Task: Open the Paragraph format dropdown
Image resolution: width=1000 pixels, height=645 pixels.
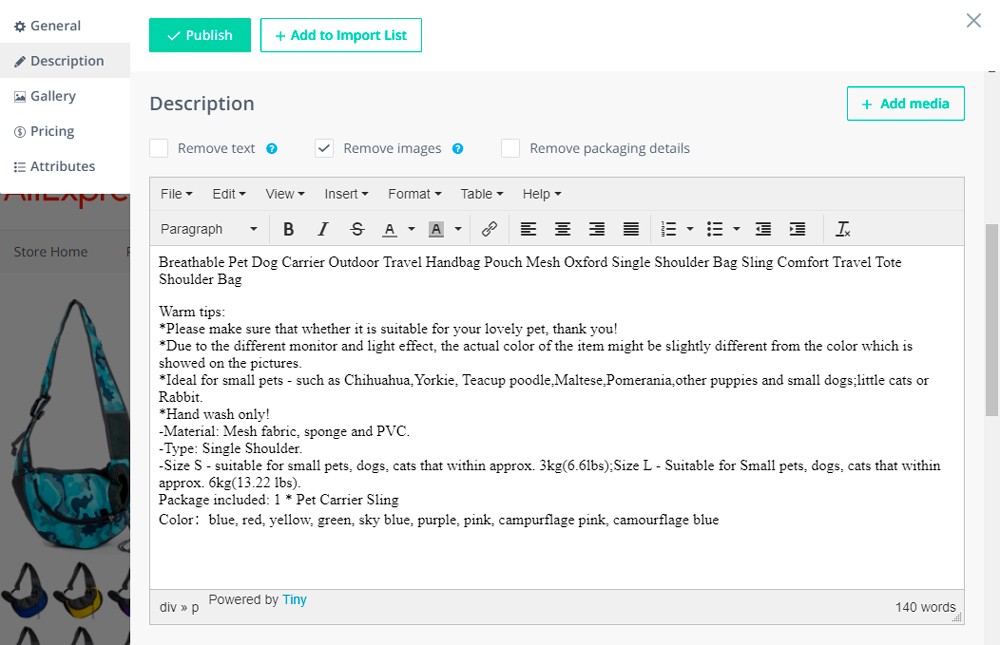Action: coord(209,229)
